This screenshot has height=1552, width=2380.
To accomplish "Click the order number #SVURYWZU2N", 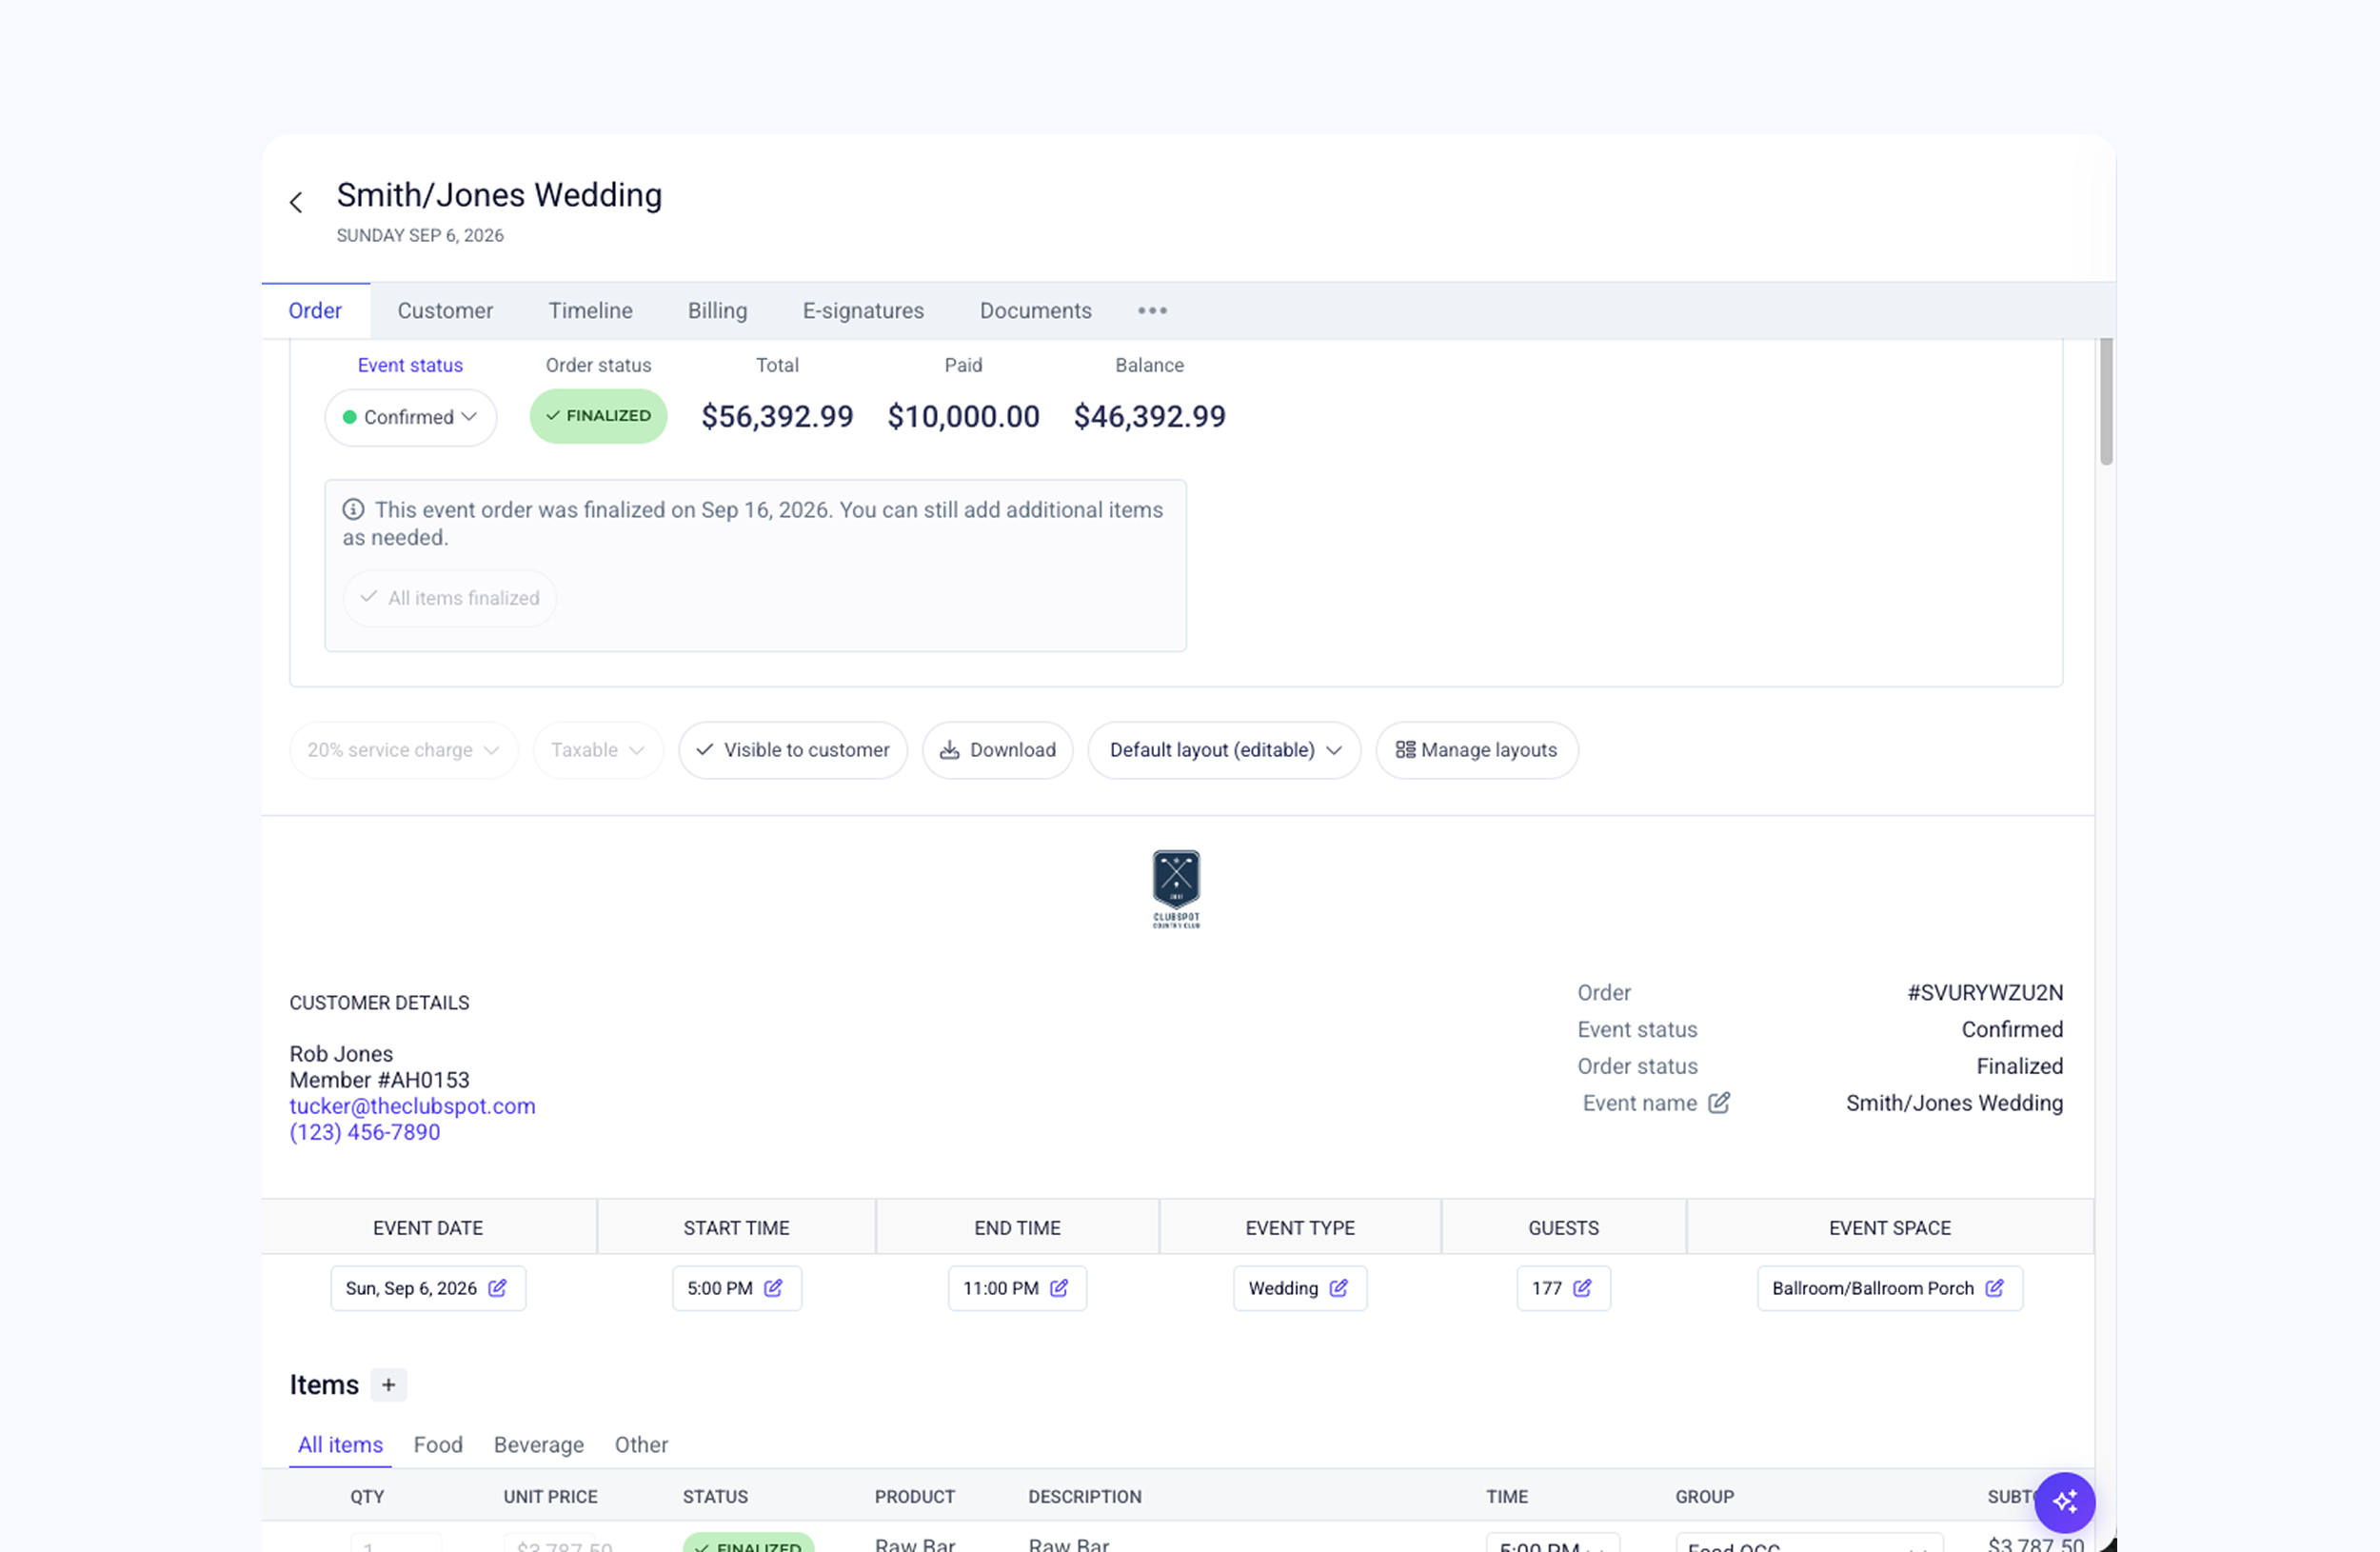I will (1984, 993).
